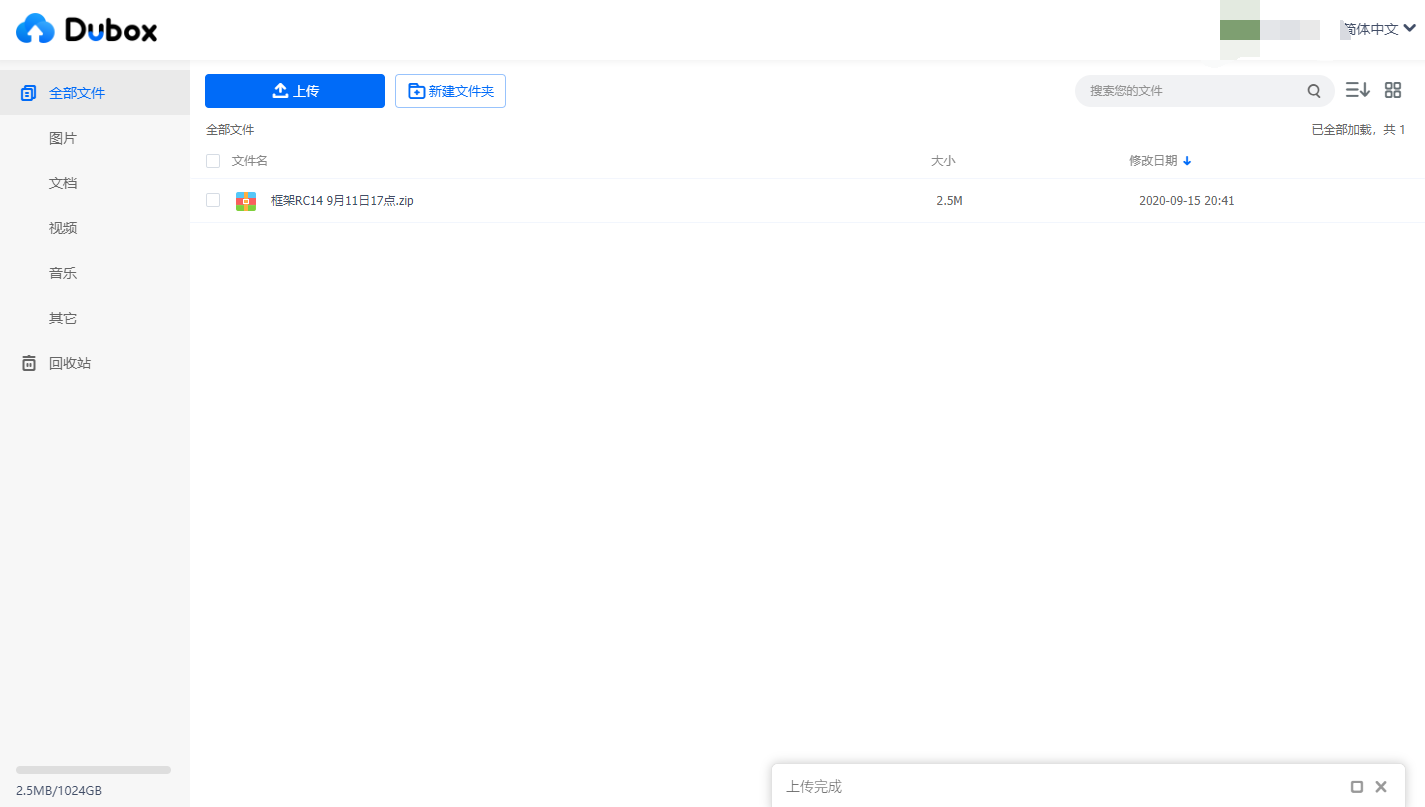The width and height of the screenshot is (1425, 807).
Task: Click the user avatar at top right
Action: pos(1239,29)
